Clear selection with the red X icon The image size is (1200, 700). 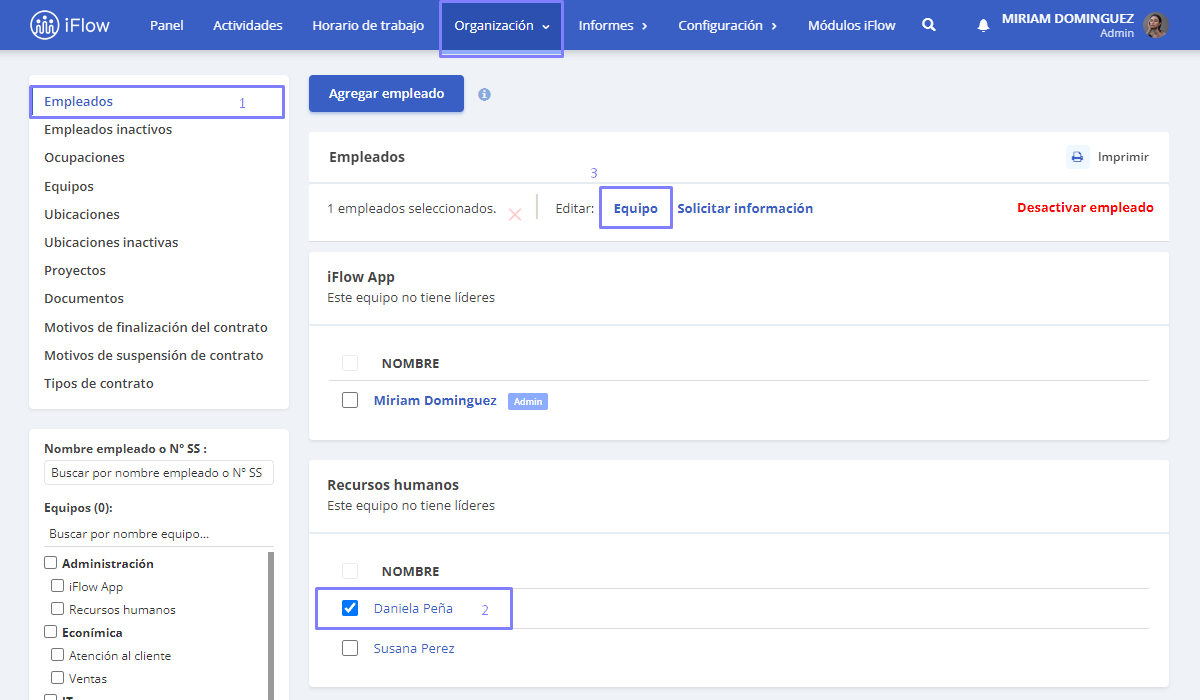pos(515,214)
